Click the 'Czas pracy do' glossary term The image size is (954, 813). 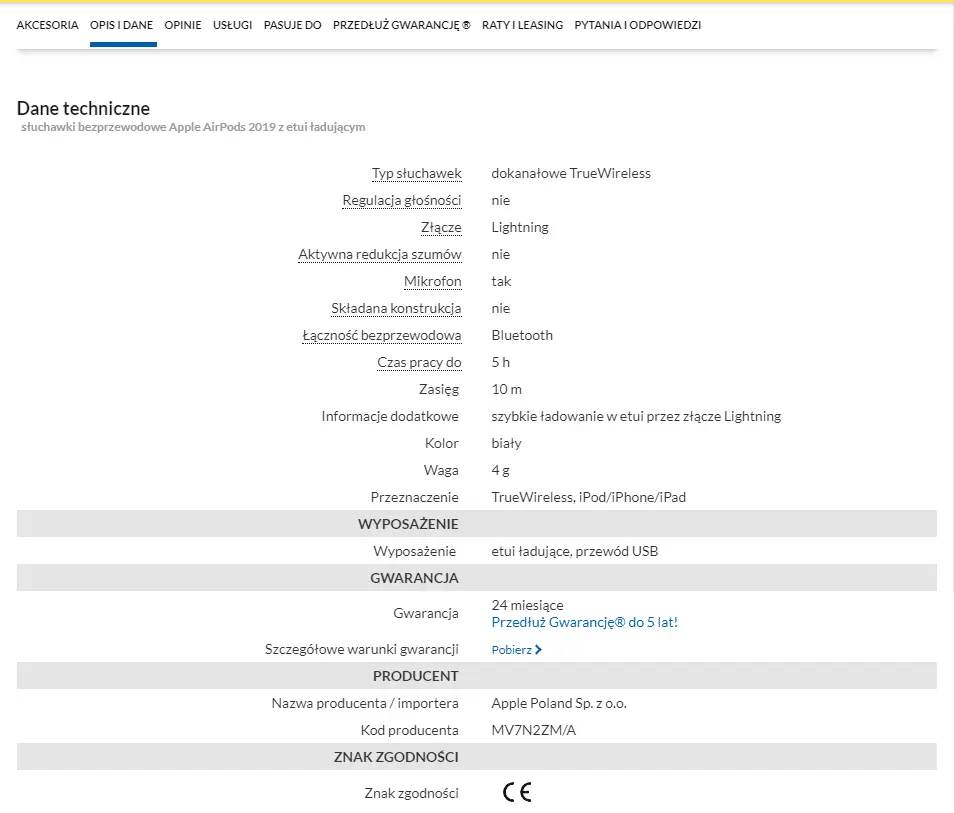(x=419, y=362)
